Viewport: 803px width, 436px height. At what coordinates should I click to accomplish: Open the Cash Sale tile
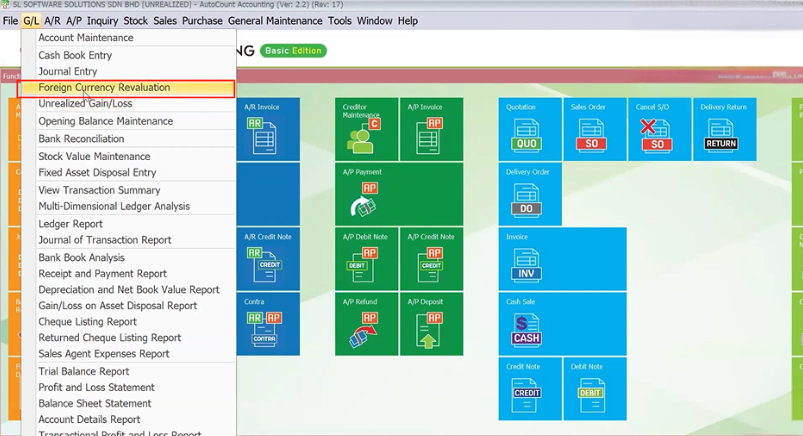[562, 324]
